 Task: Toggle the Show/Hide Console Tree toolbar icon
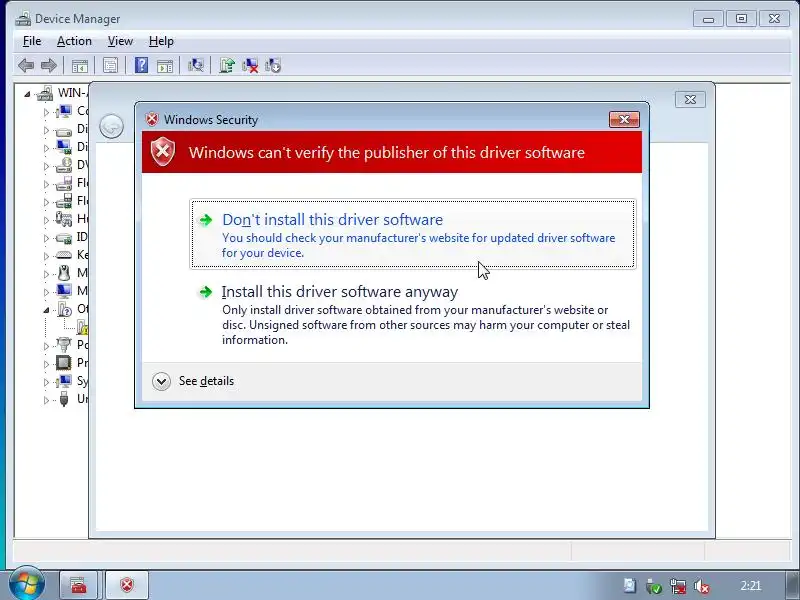pyautogui.click(x=80, y=66)
